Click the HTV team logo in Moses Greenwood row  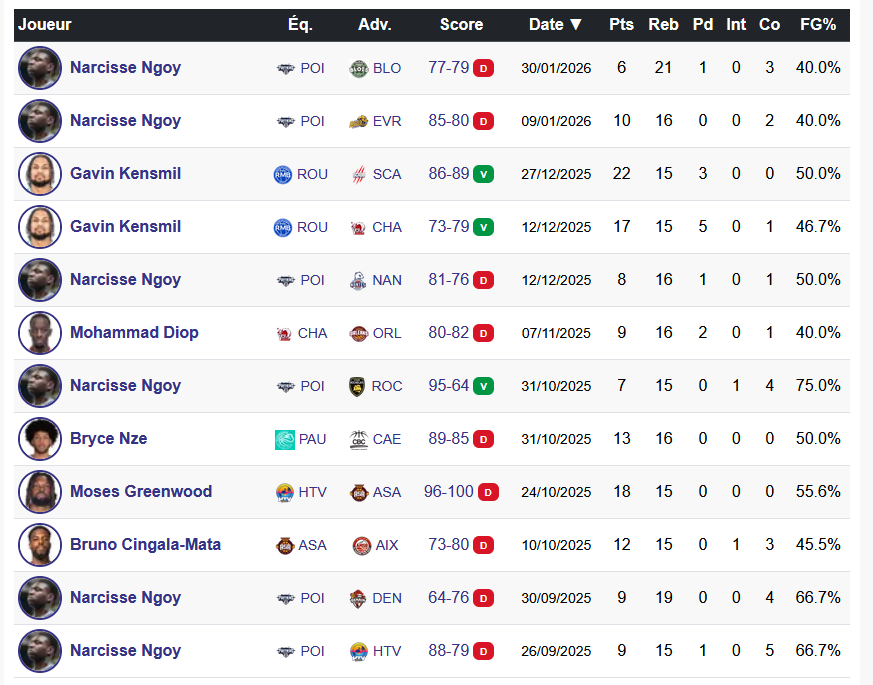click(285, 492)
